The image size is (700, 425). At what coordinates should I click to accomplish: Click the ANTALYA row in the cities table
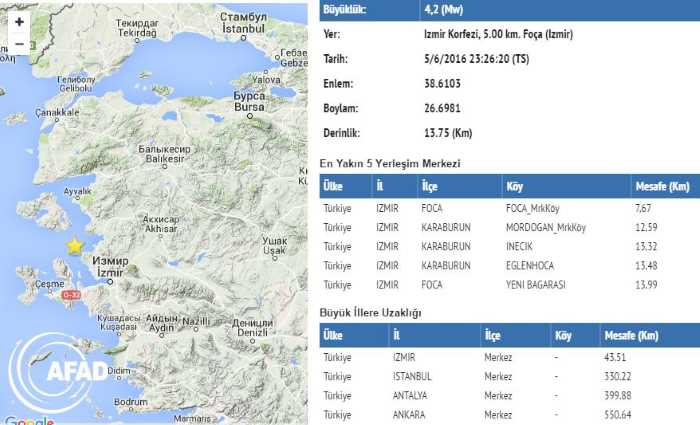point(413,394)
